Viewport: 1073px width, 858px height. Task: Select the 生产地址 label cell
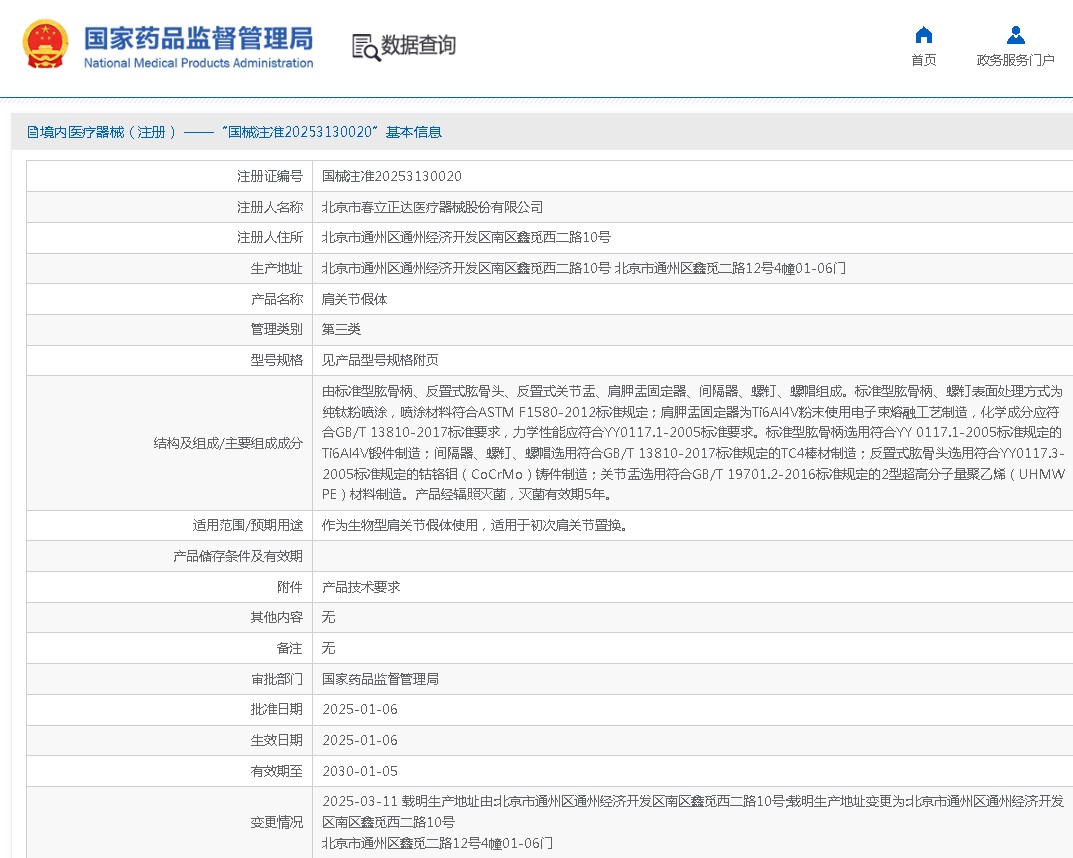click(x=170, y=268)
